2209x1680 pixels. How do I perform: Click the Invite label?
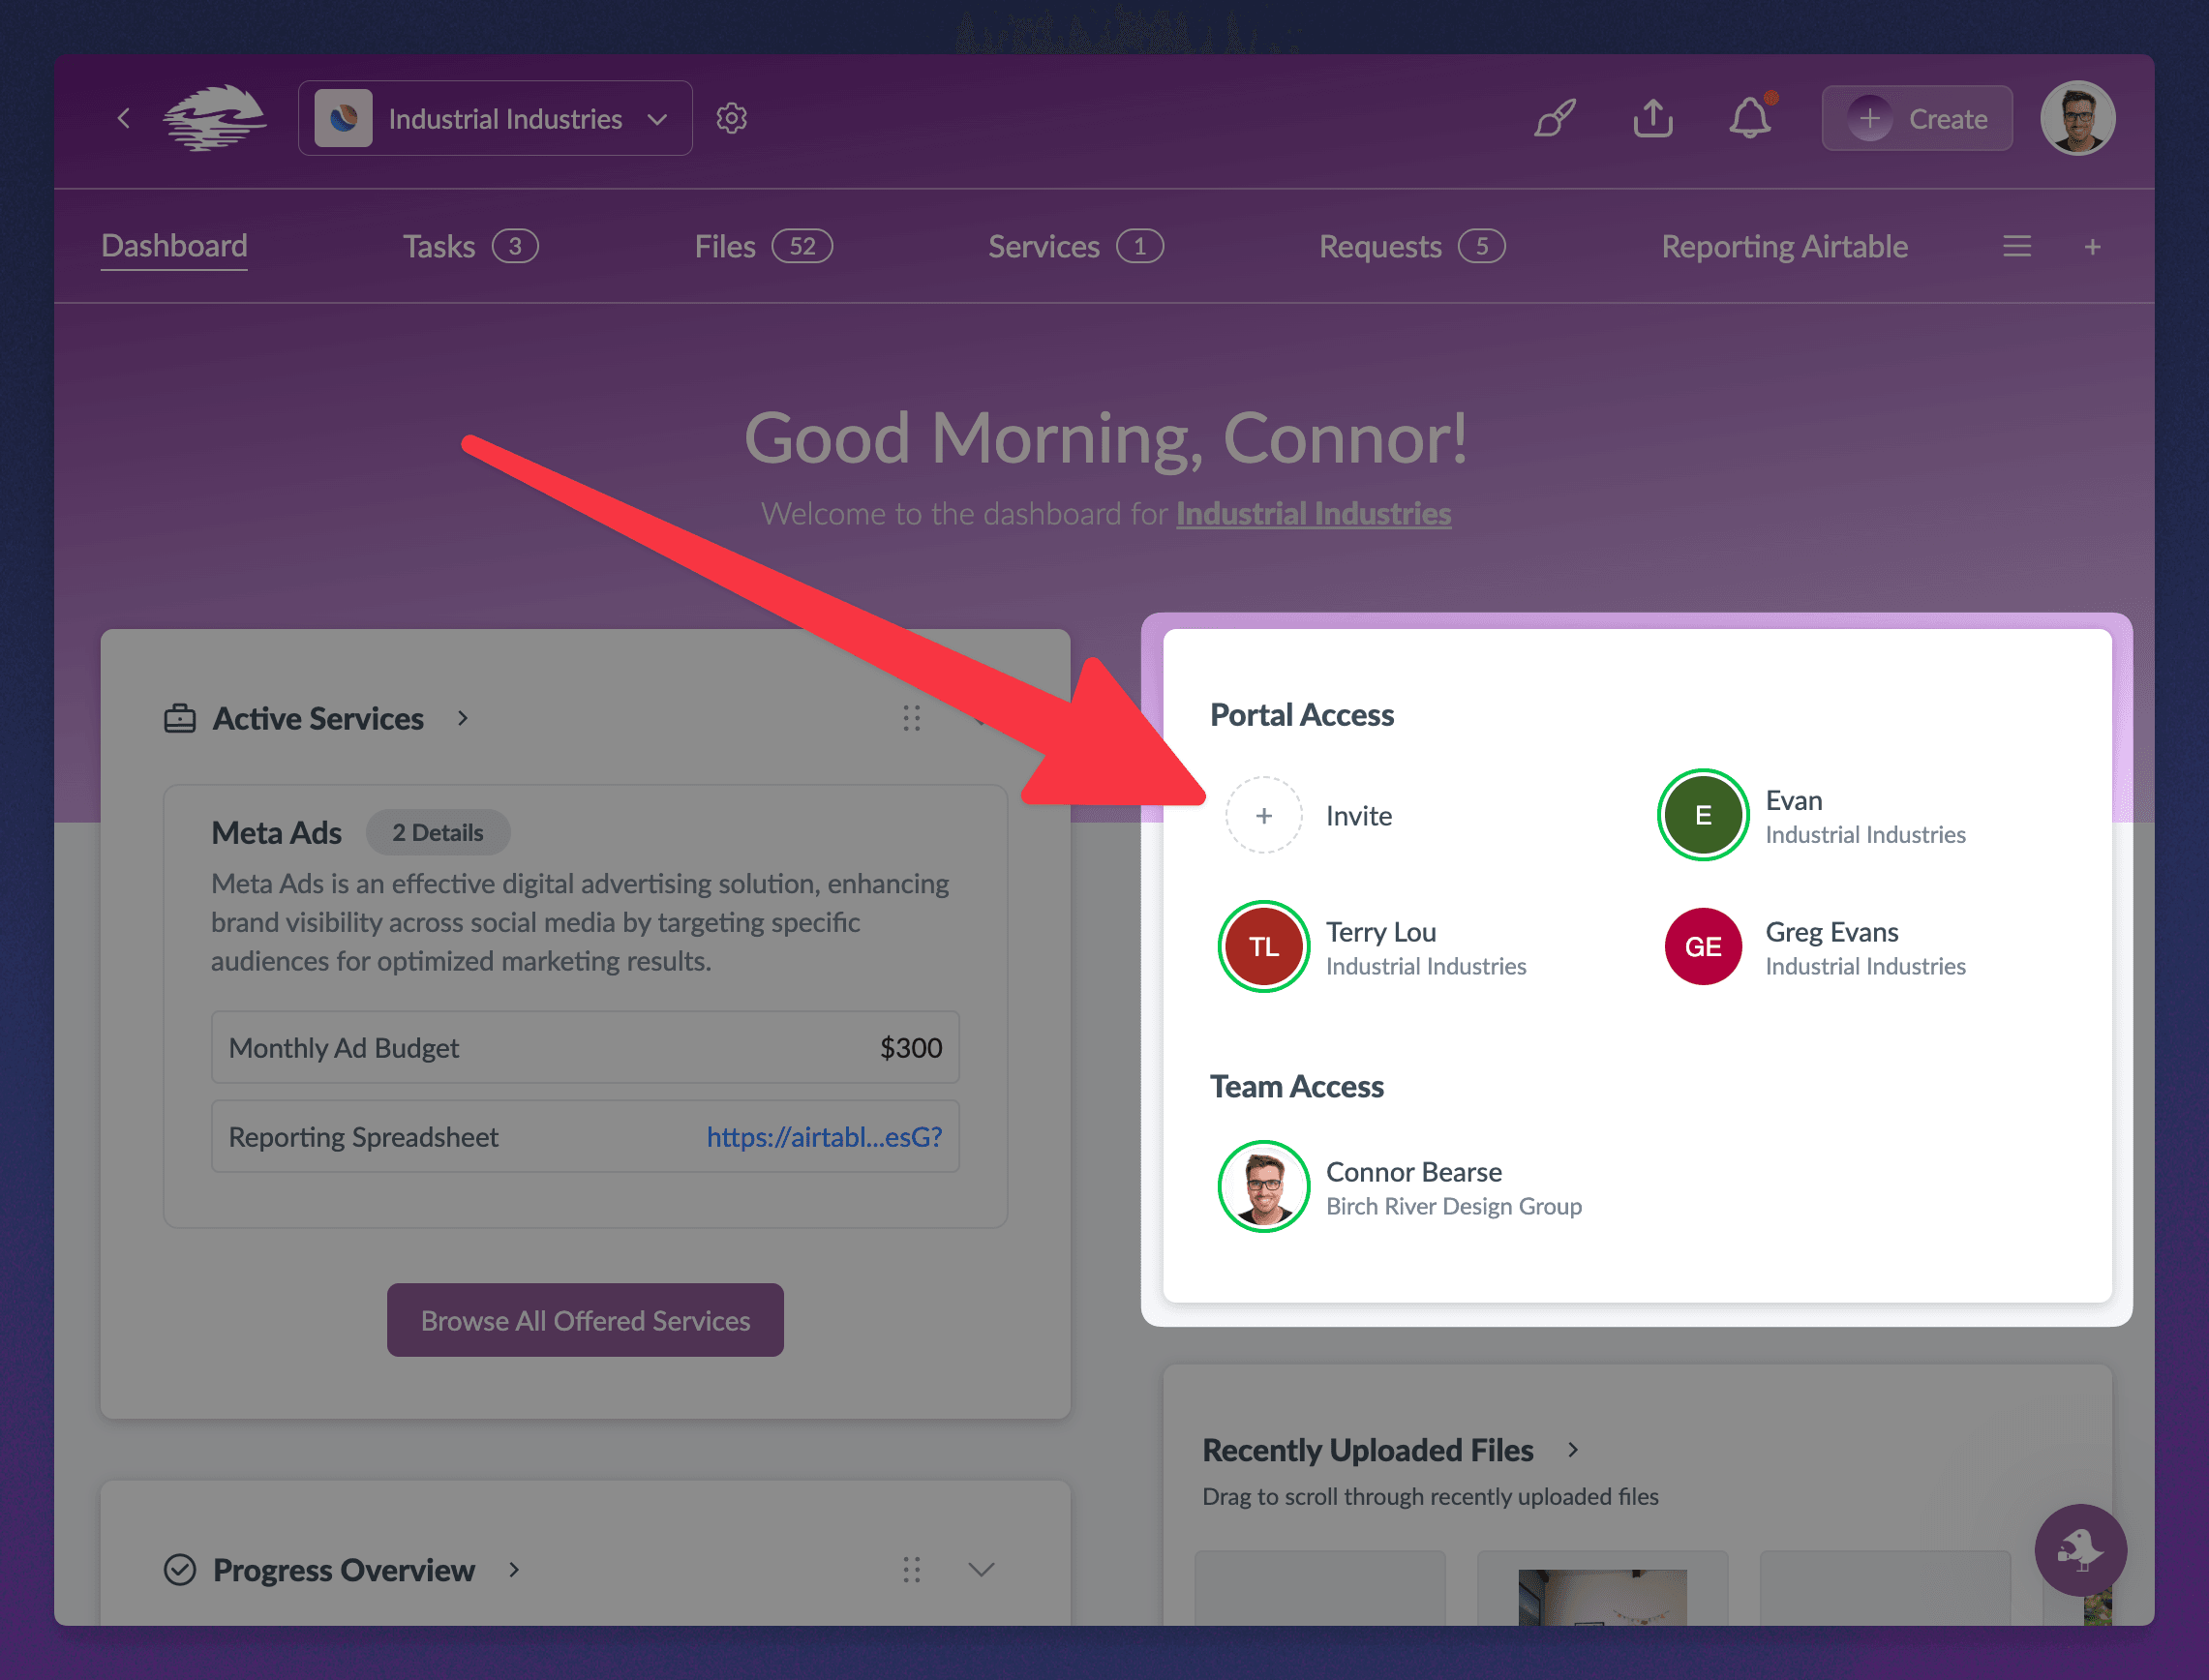[x=1358, y=816]
